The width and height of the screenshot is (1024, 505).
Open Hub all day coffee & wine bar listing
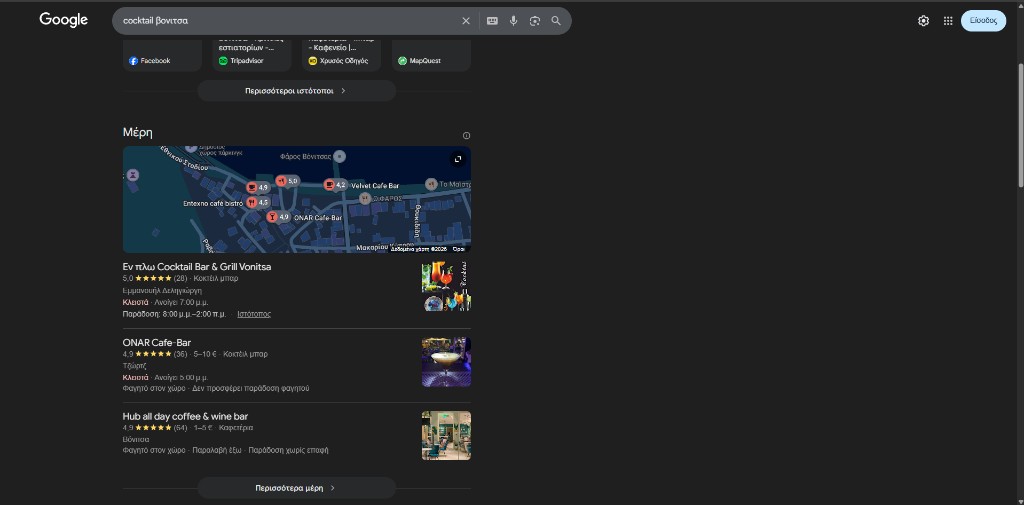coord(185,416)
